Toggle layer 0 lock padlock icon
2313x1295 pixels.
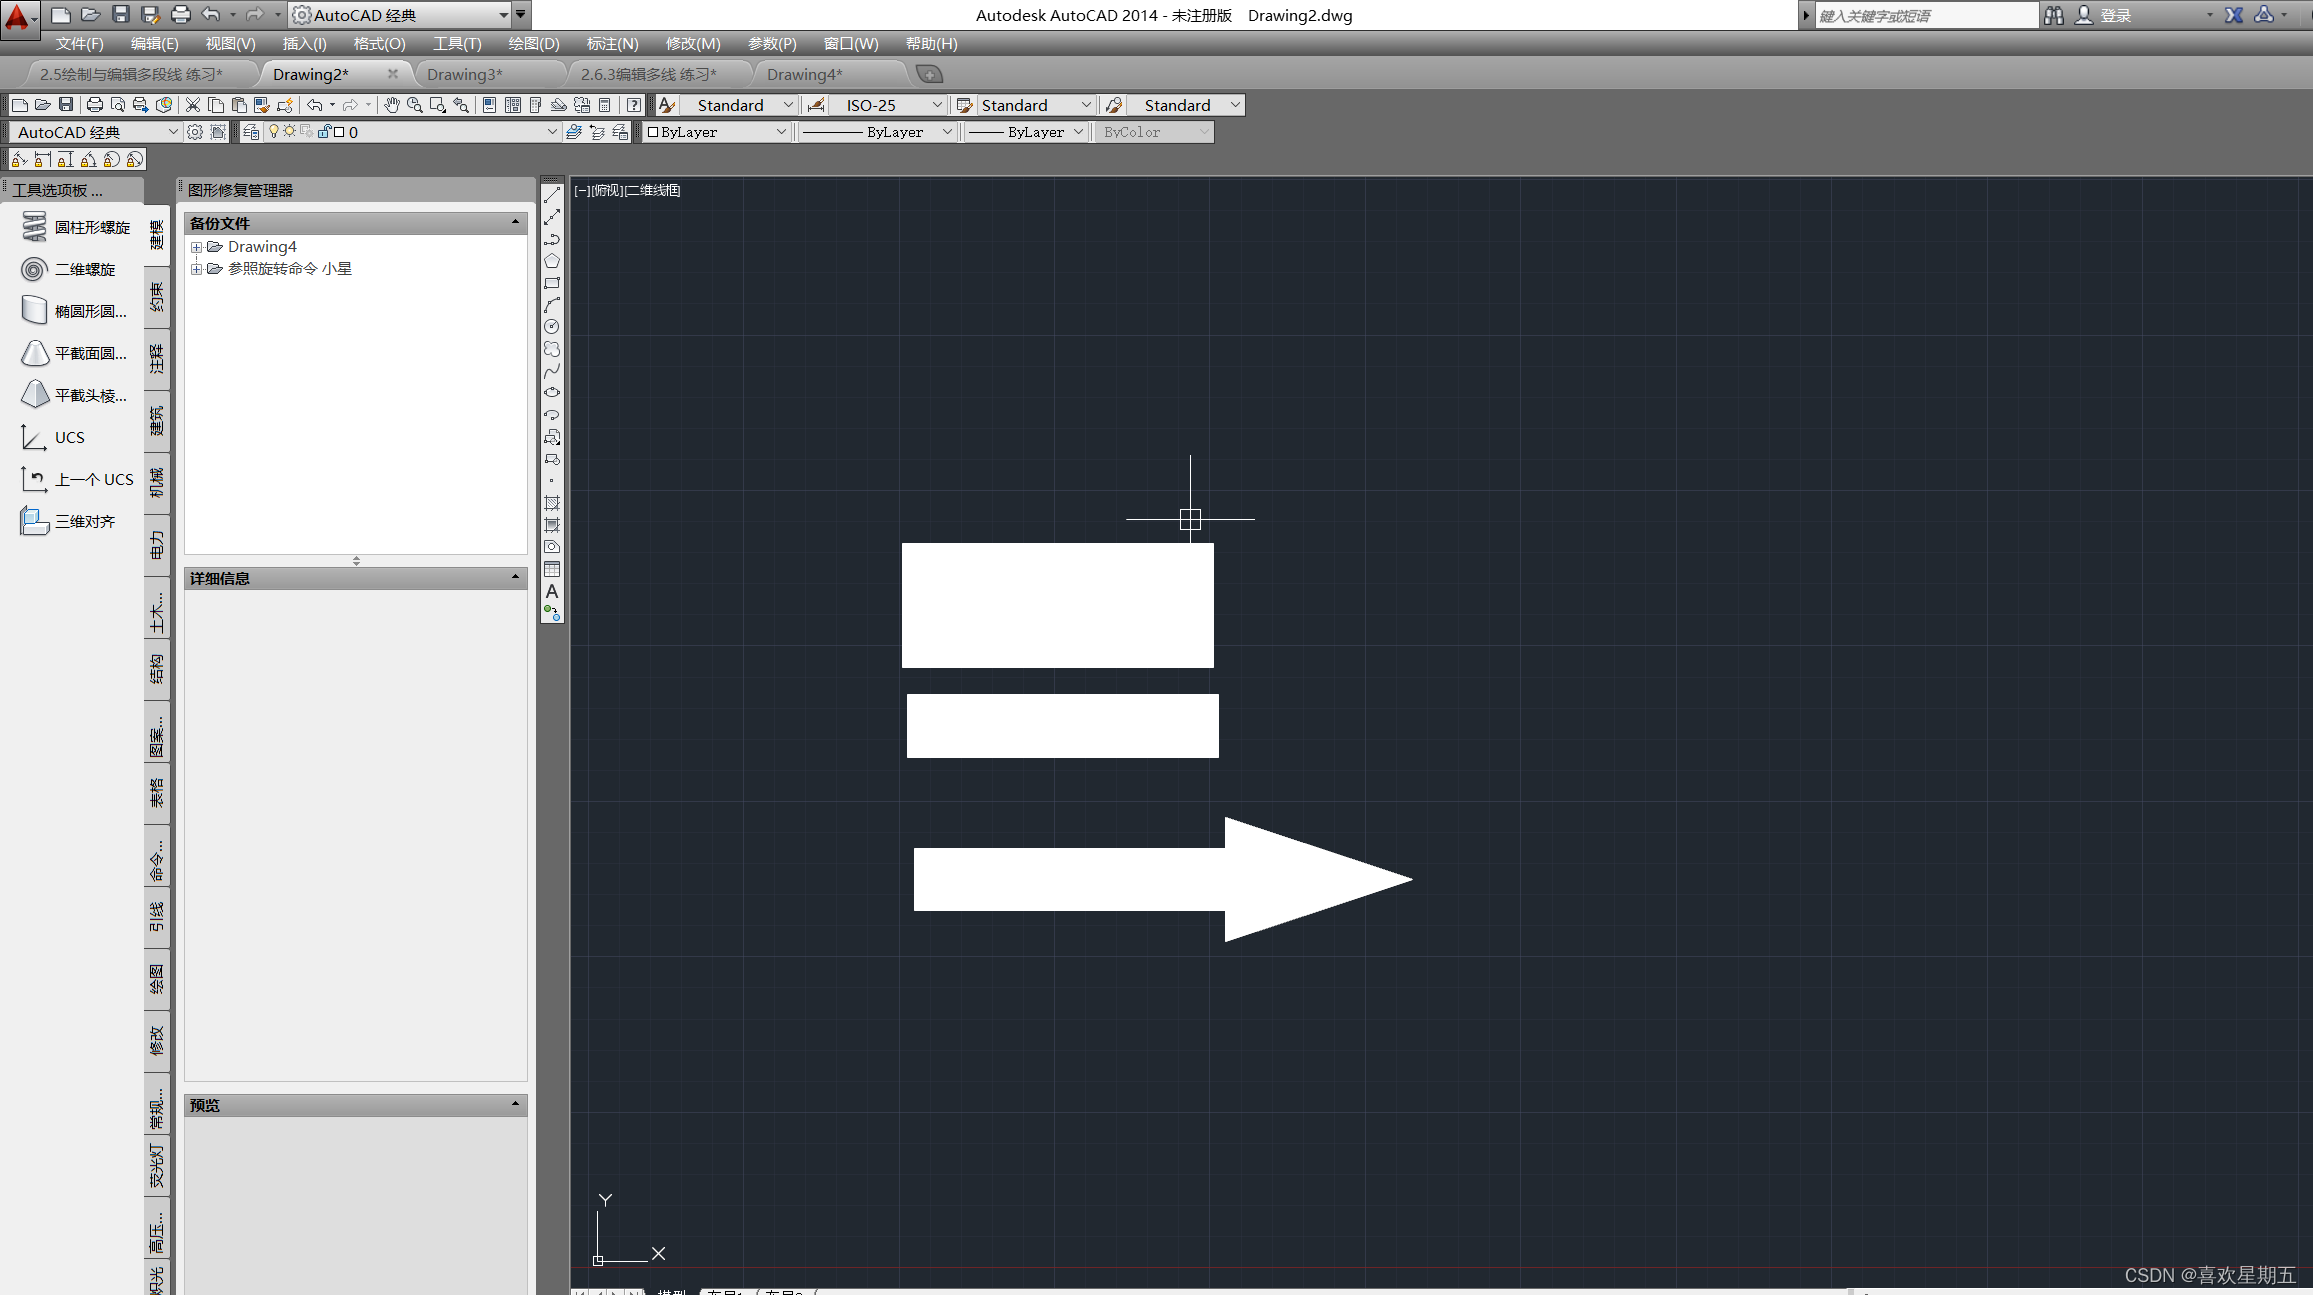324,132
